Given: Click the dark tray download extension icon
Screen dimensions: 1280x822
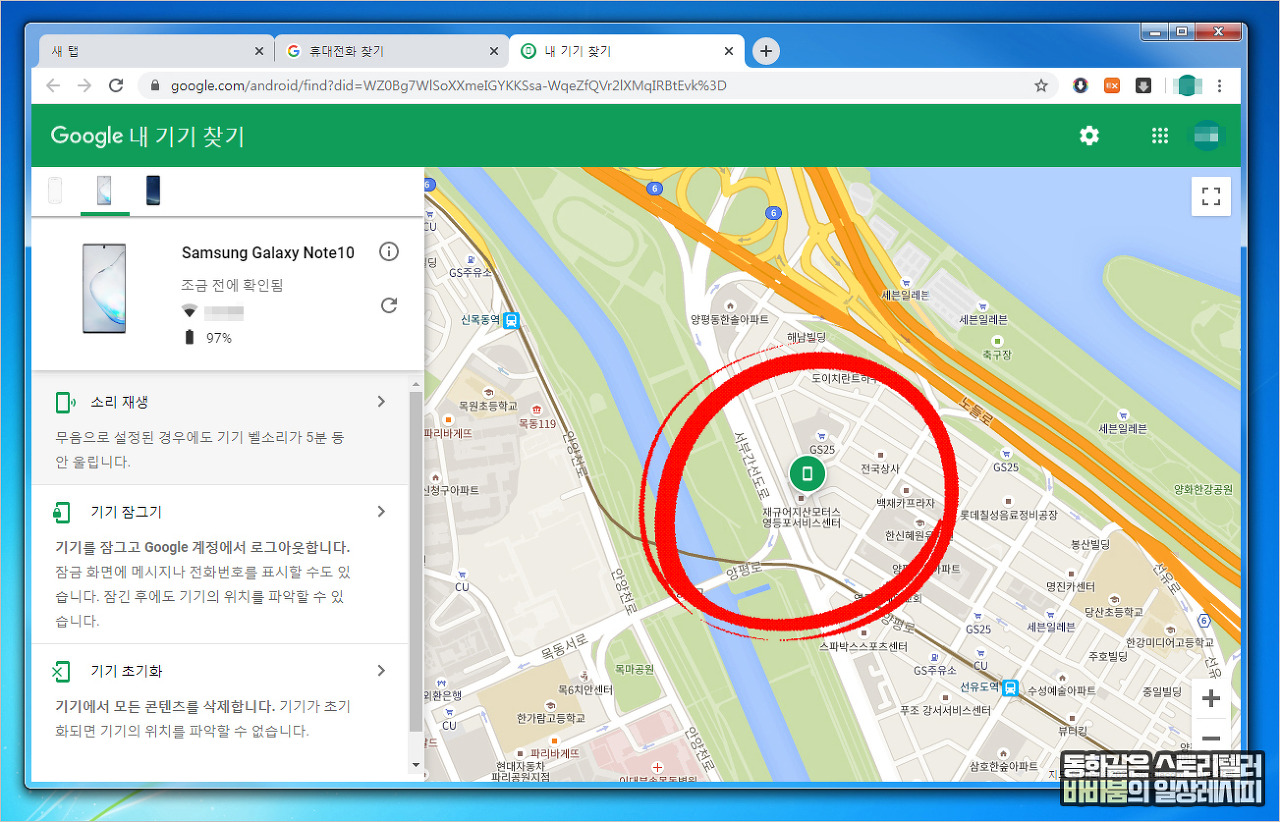Looking at the screenshot, I should tap(1143, 86).
